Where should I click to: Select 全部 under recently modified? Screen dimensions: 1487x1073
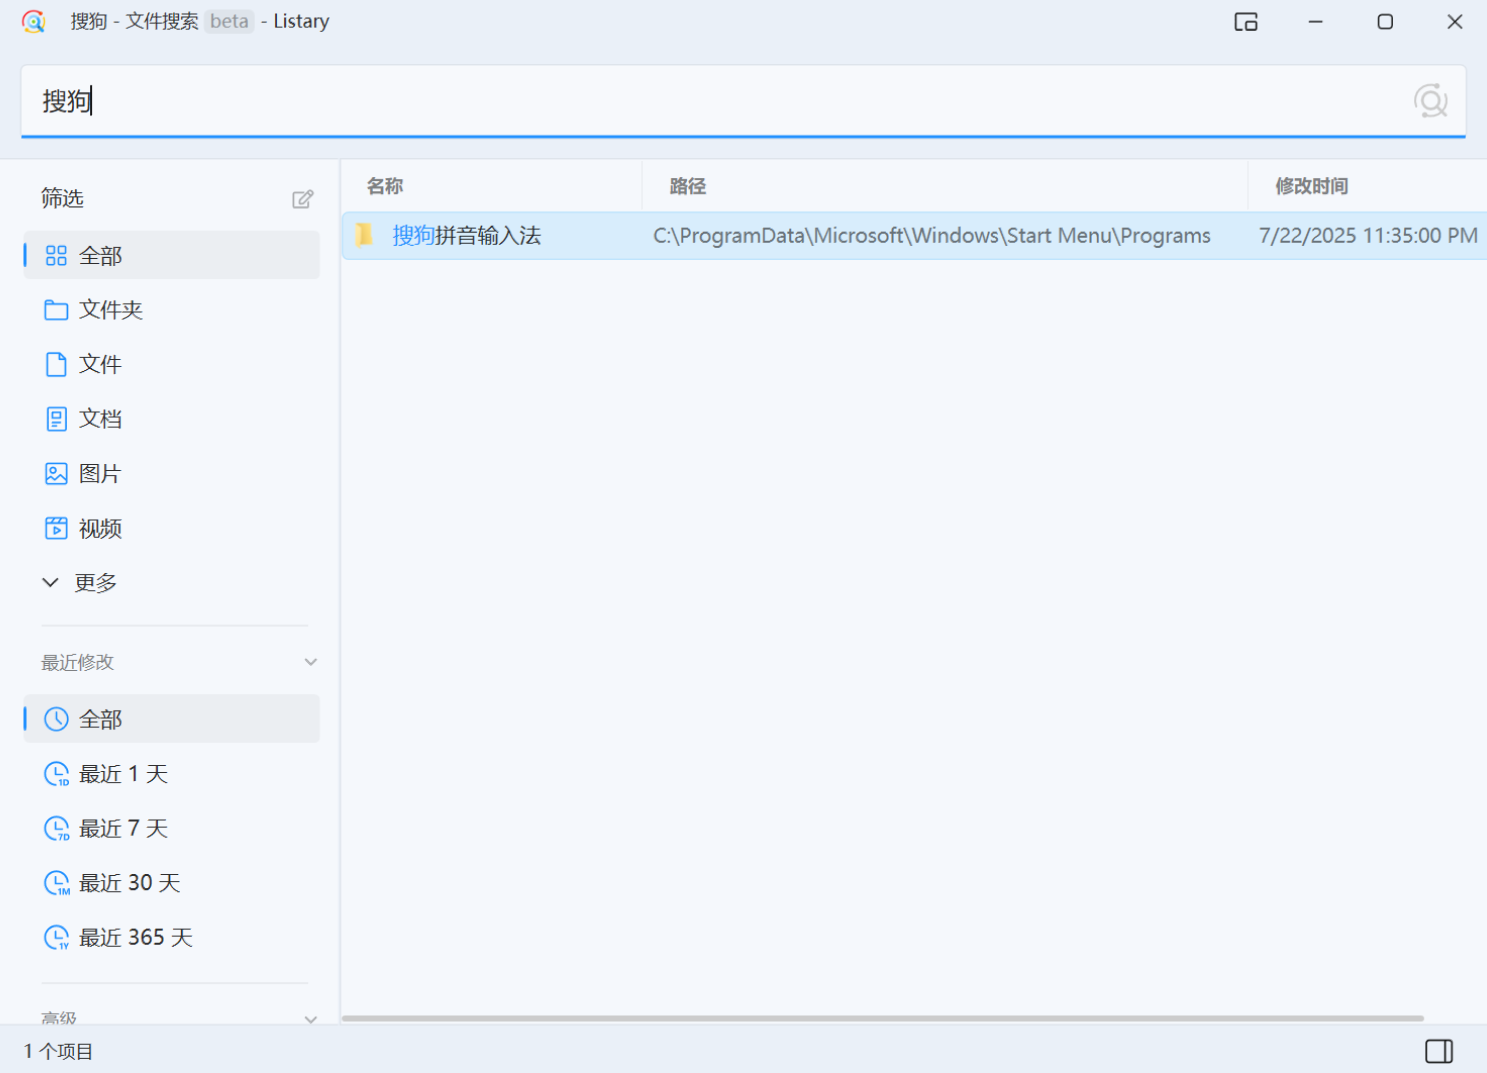[x=172, y=719]
